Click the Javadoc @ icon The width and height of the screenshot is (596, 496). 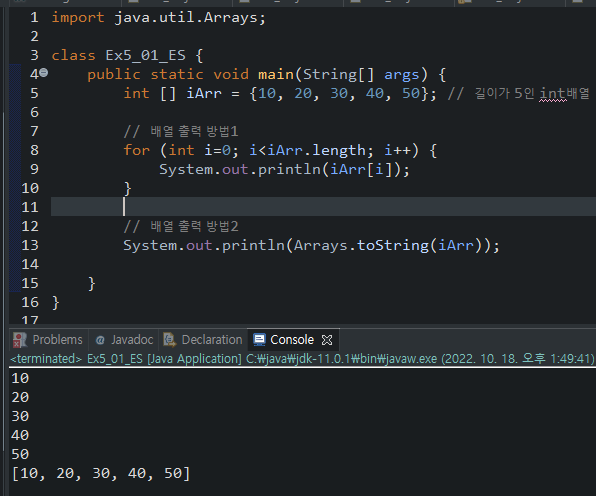tap(100, 340)
